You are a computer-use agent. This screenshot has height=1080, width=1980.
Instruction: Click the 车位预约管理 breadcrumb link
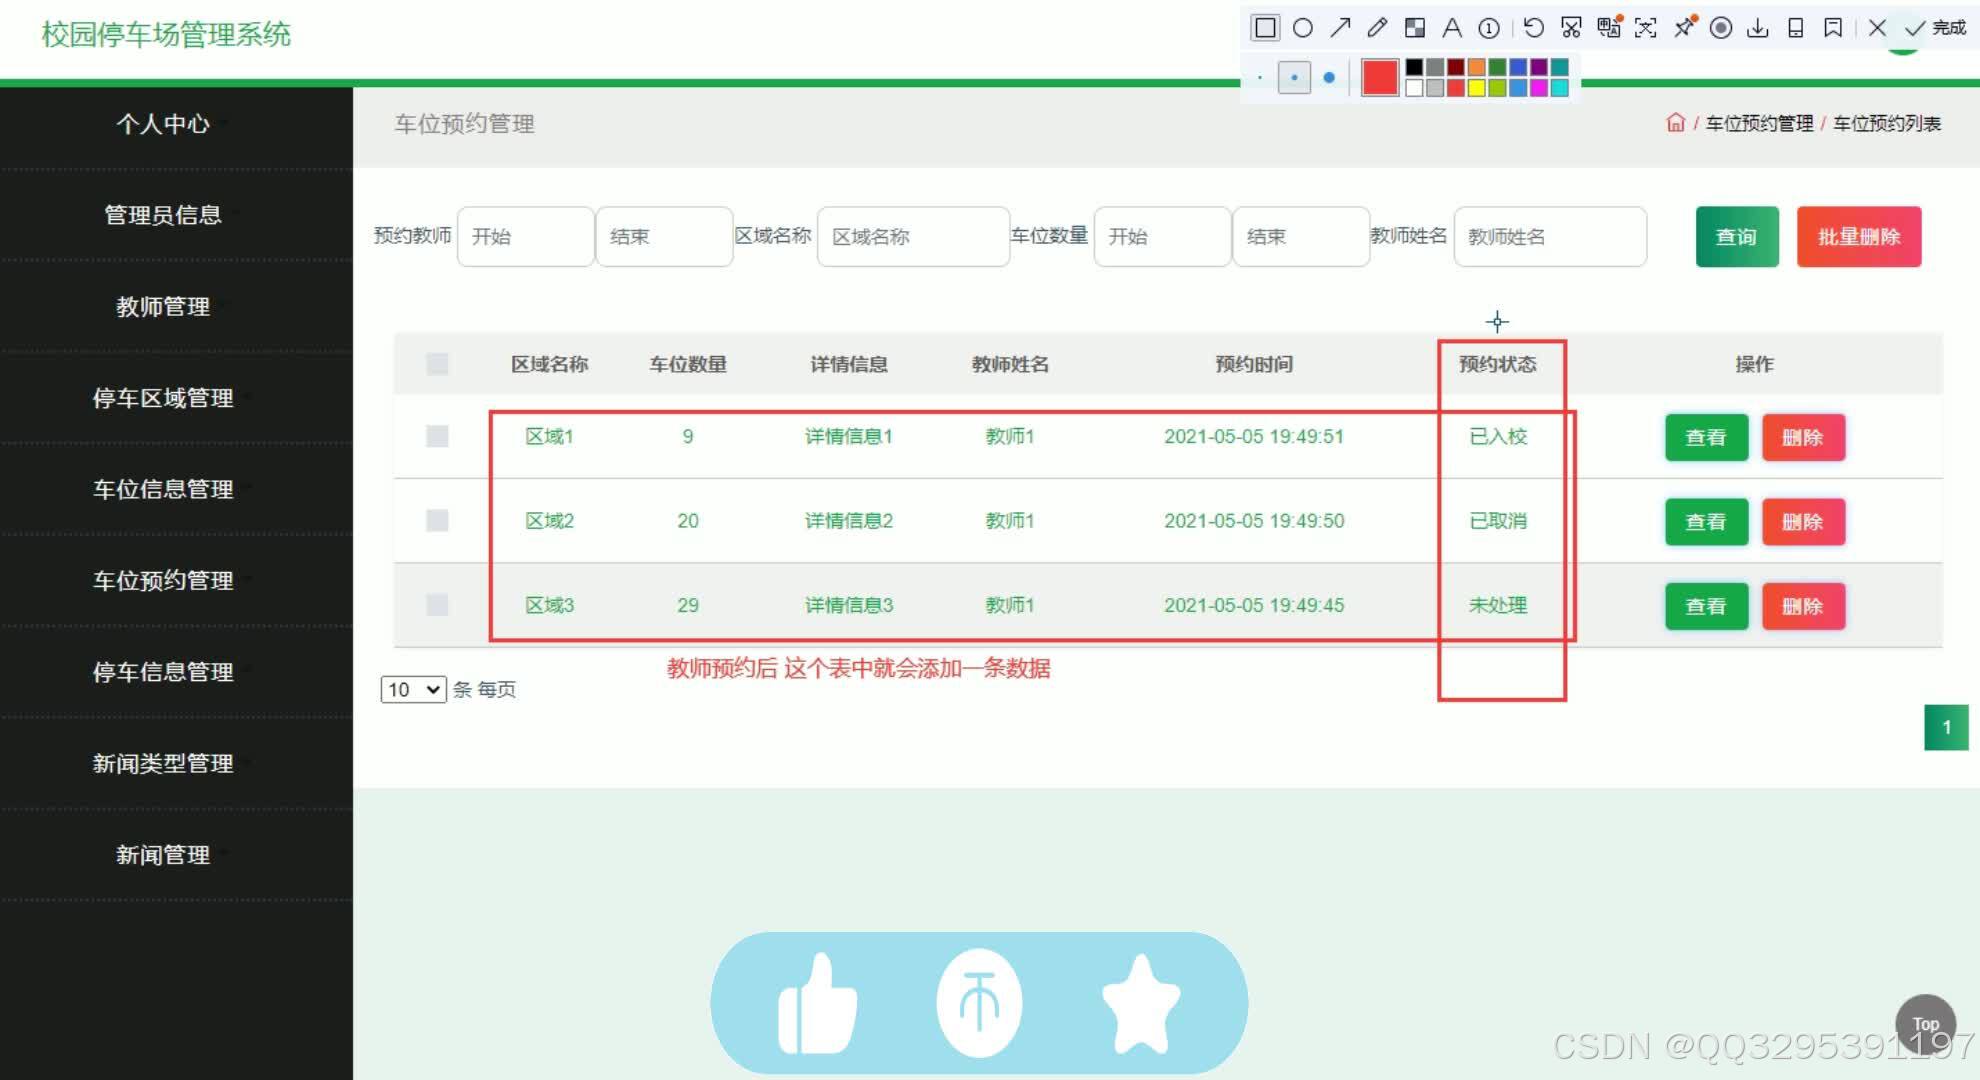(1759, 123)
